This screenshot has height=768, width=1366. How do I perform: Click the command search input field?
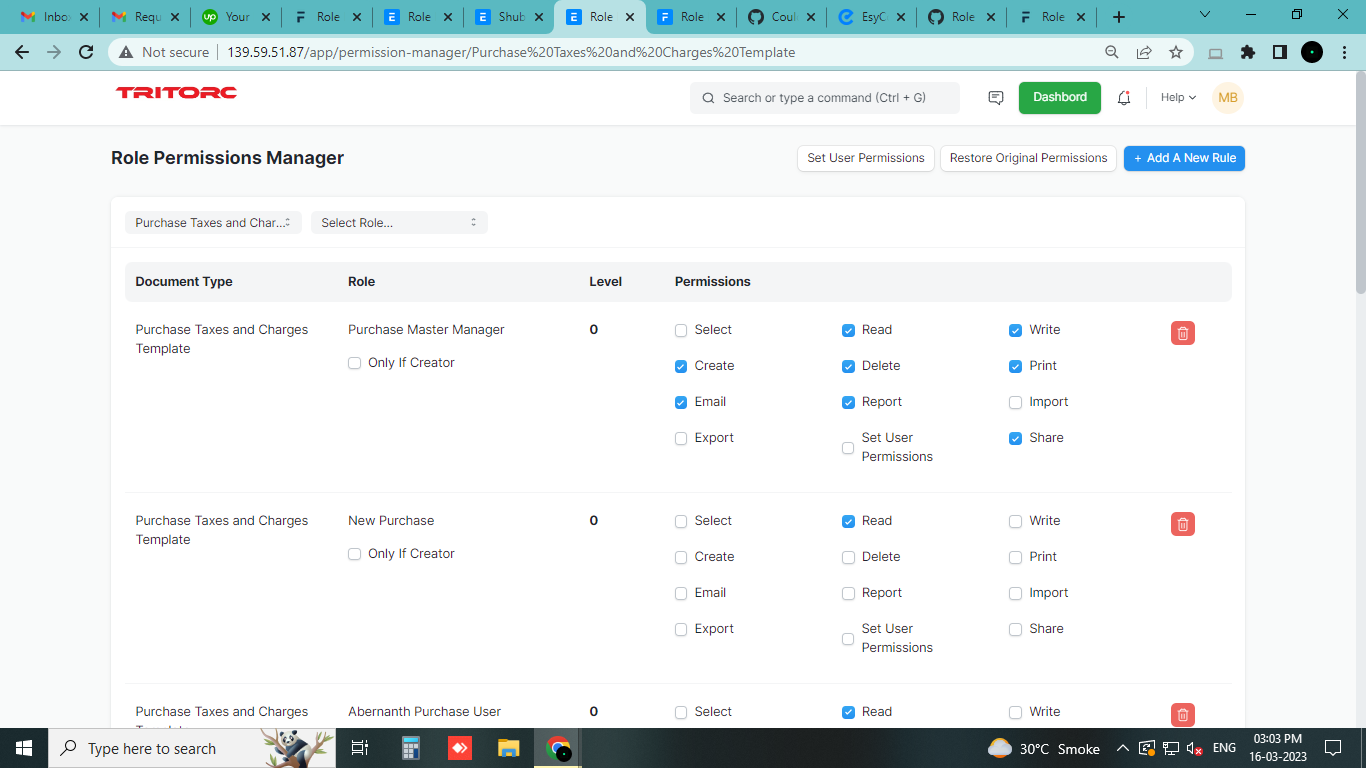(824, 97)
